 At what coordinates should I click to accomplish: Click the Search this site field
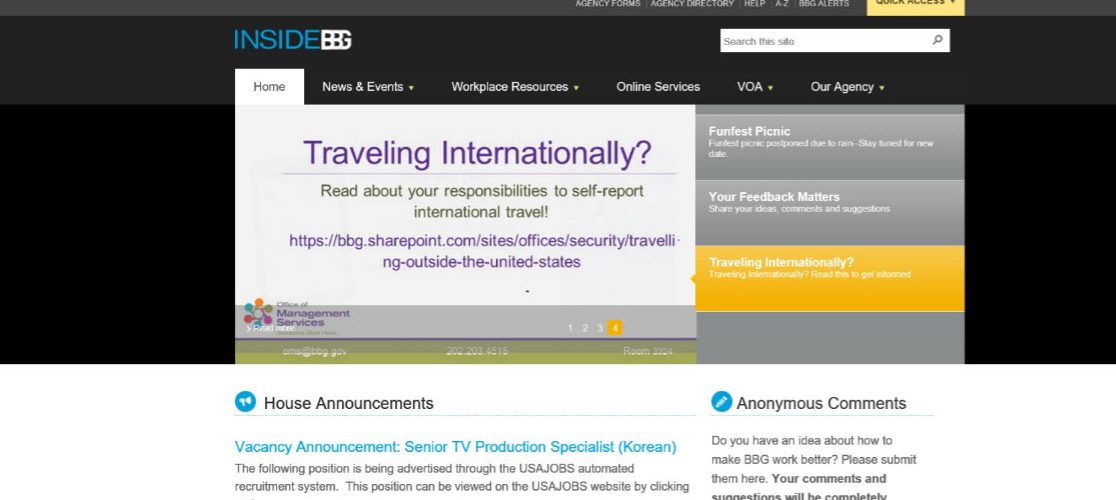coord(822,41)
